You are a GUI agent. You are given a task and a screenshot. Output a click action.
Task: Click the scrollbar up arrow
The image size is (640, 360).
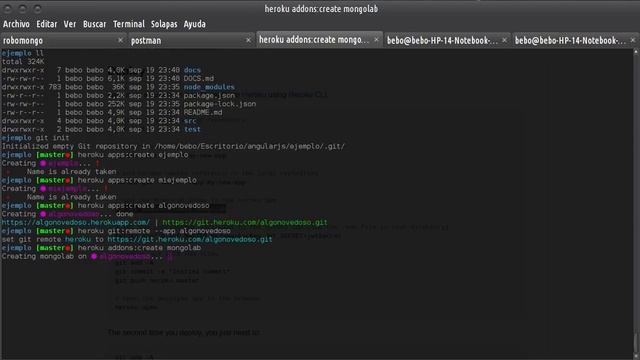[636, 52]
